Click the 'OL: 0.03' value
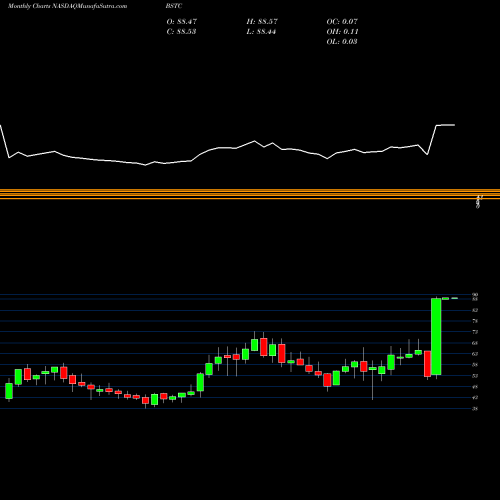This screenshot has width=500, height=500. pos(342,42)
